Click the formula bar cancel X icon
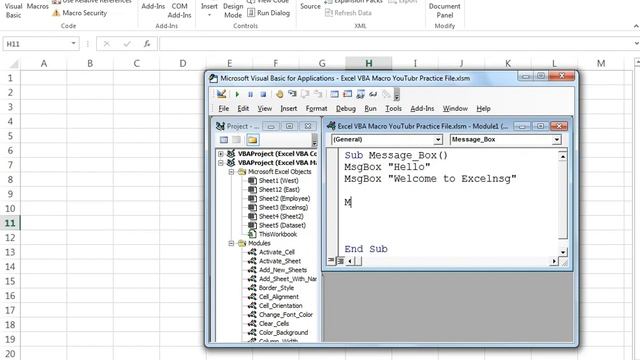This screenshot has width=640, height=360. tap(107, 44)
